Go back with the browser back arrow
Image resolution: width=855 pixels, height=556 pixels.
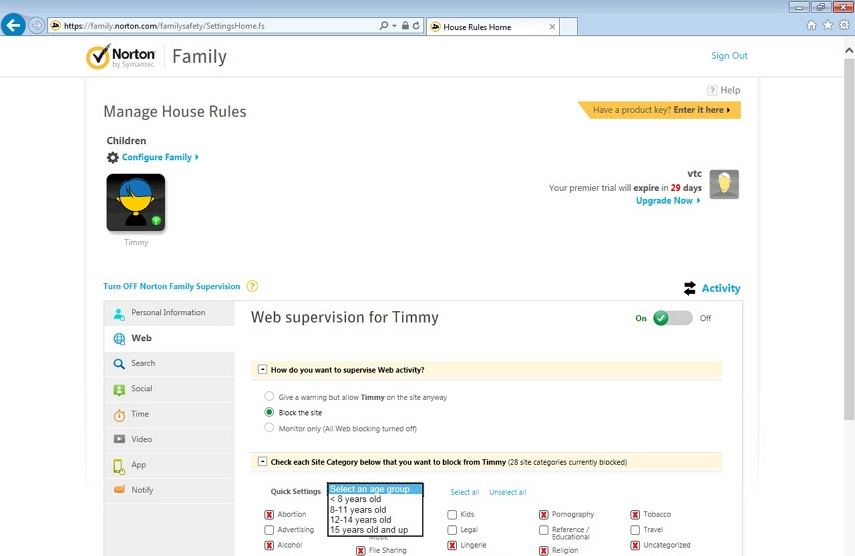pos(13,25)
